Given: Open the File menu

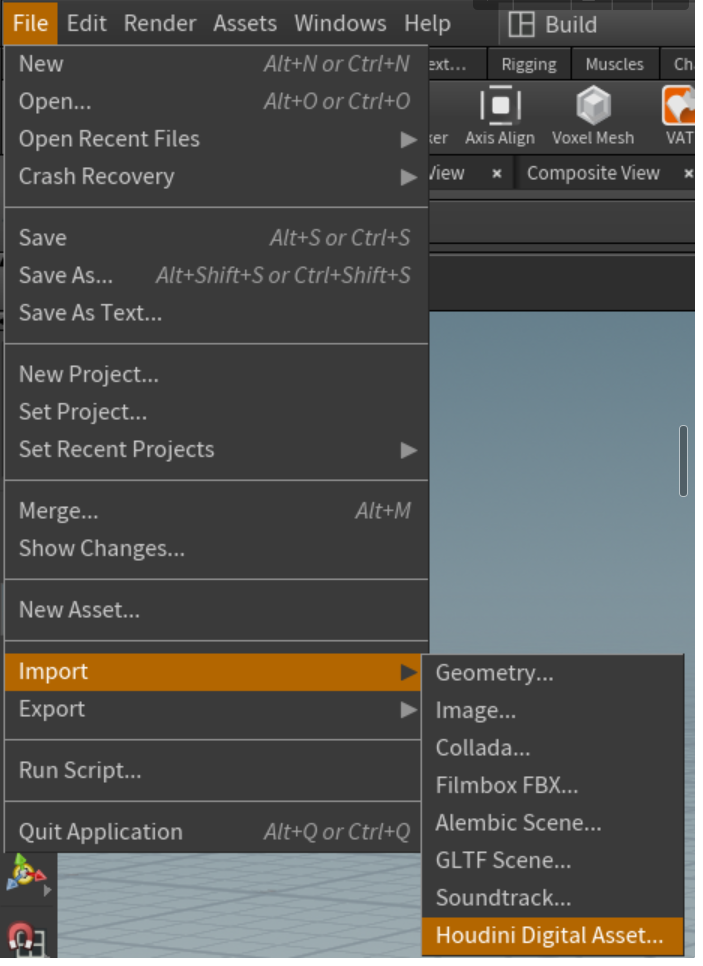Looking at the screenshot, I should tap(30, 23).
